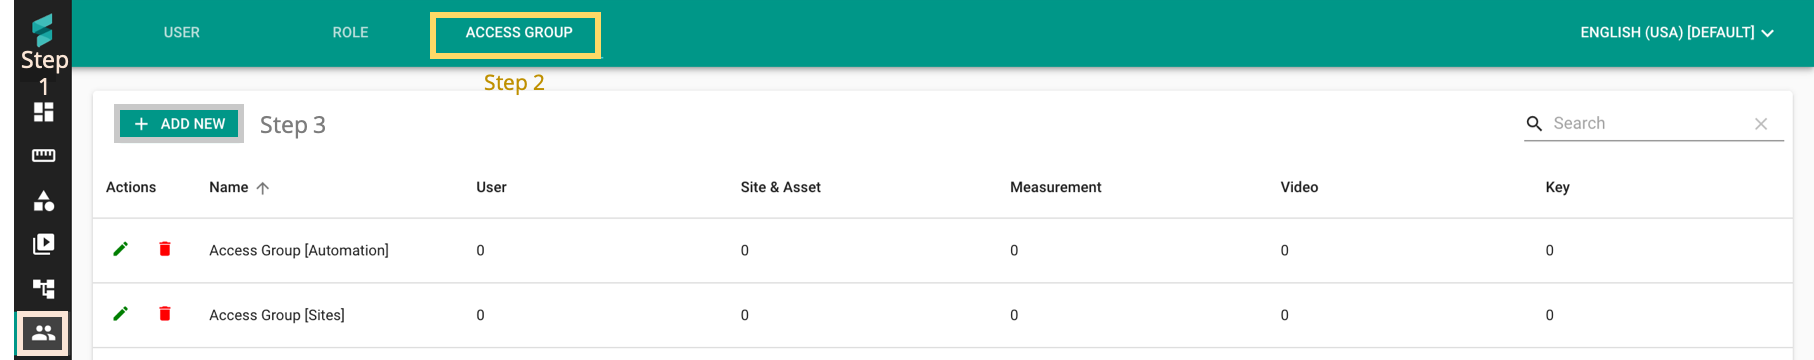Click the search magnifier icon
This screenshot has width=1814, height=360.
coord(1534,124)
